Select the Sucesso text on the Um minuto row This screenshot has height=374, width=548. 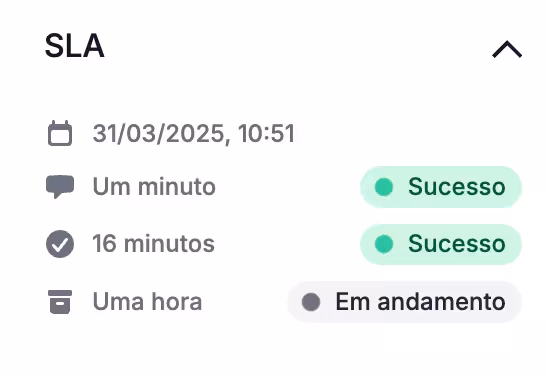click(x=456, y=187)
